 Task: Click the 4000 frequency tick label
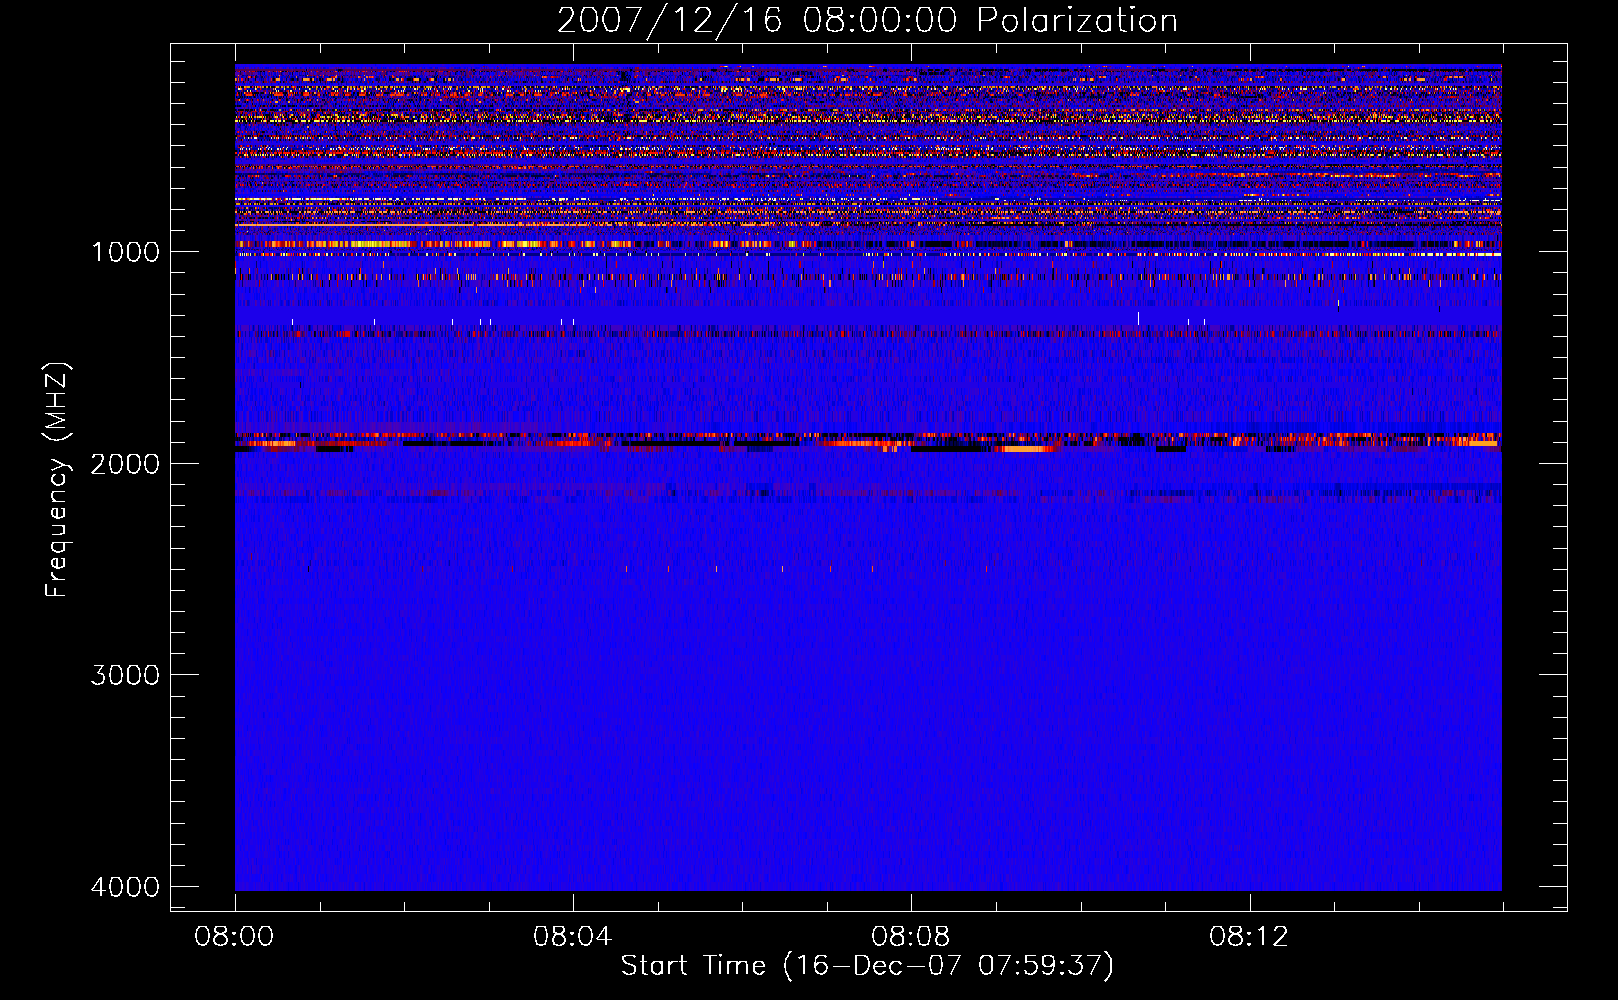[x=126, y=887]
